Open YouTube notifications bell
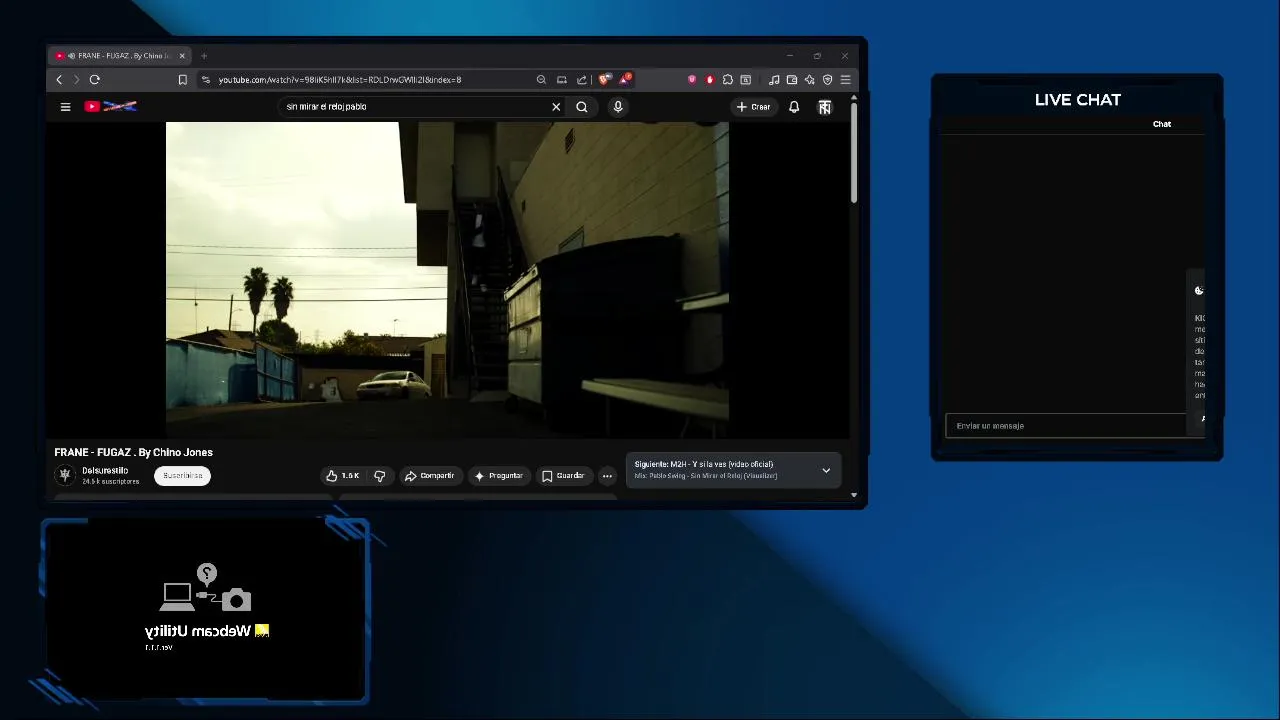This screenshot has width=1280, height=720. [x=794, y=107]
